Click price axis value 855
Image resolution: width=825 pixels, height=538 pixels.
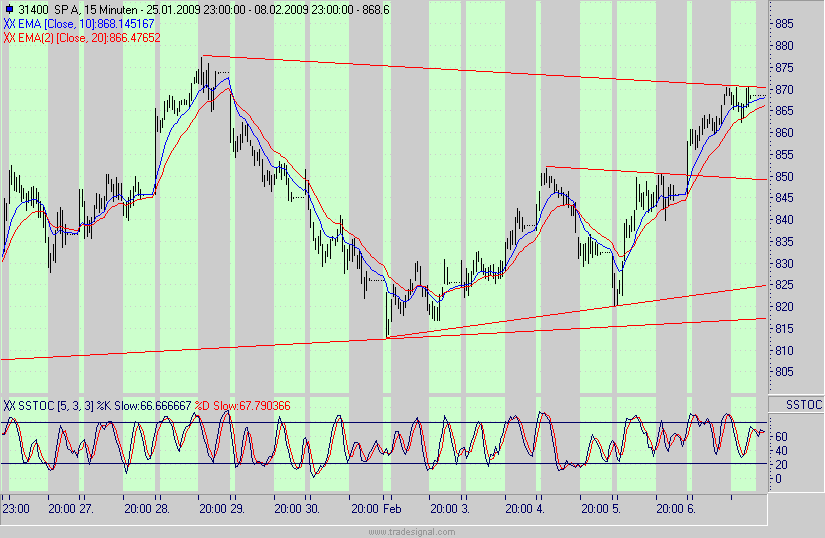click(784, 155)
